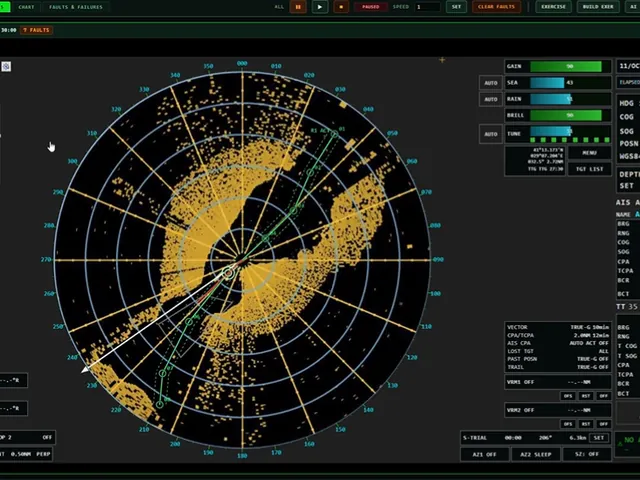The height and width of the screenshot is (480, 640).
Task: Toggle the VRM2 OFF field
Action: pyautogui.click(x=558, y=410)
